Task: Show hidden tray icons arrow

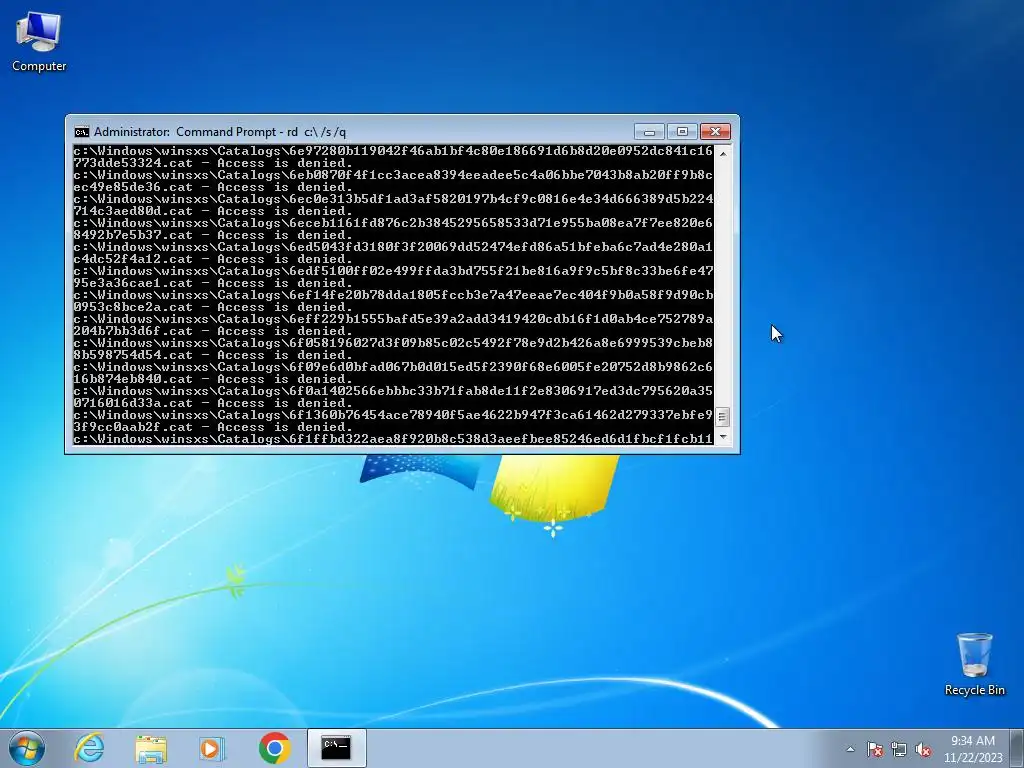Action: pos(850,749)
